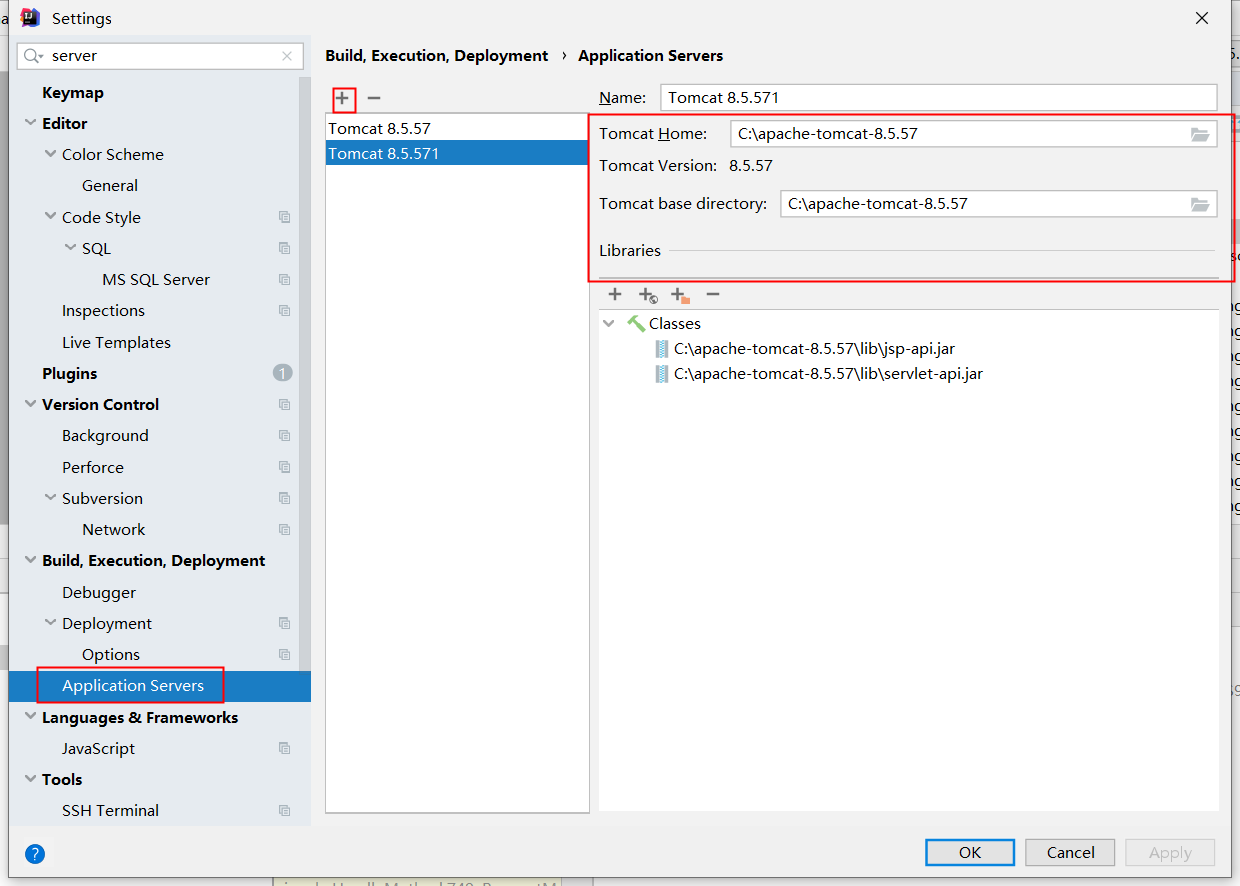Click the servlet-api.jar file icon
Screen dimensions: 1240x886
click(x=662, y=374)
